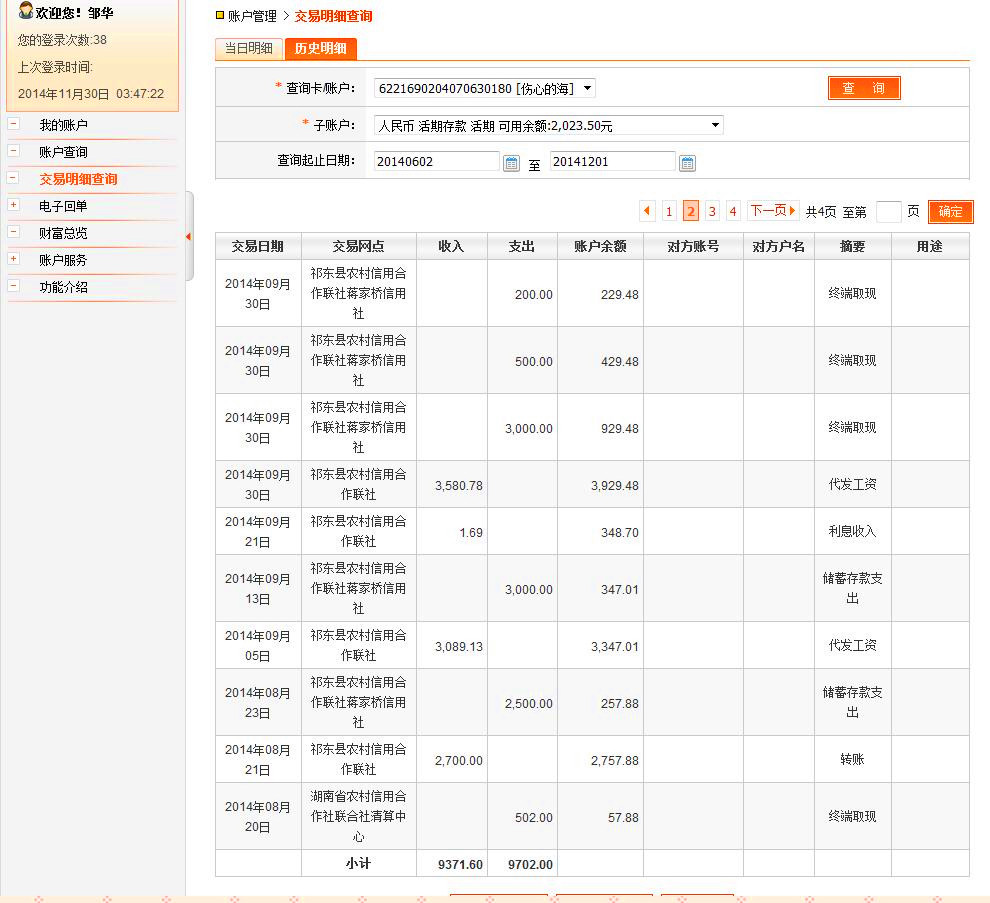This screenshot has width=990, height=903.
Task: Expand the 电子回单 menu plus icon
Action: pyautogui.click(x=14, y=205)
